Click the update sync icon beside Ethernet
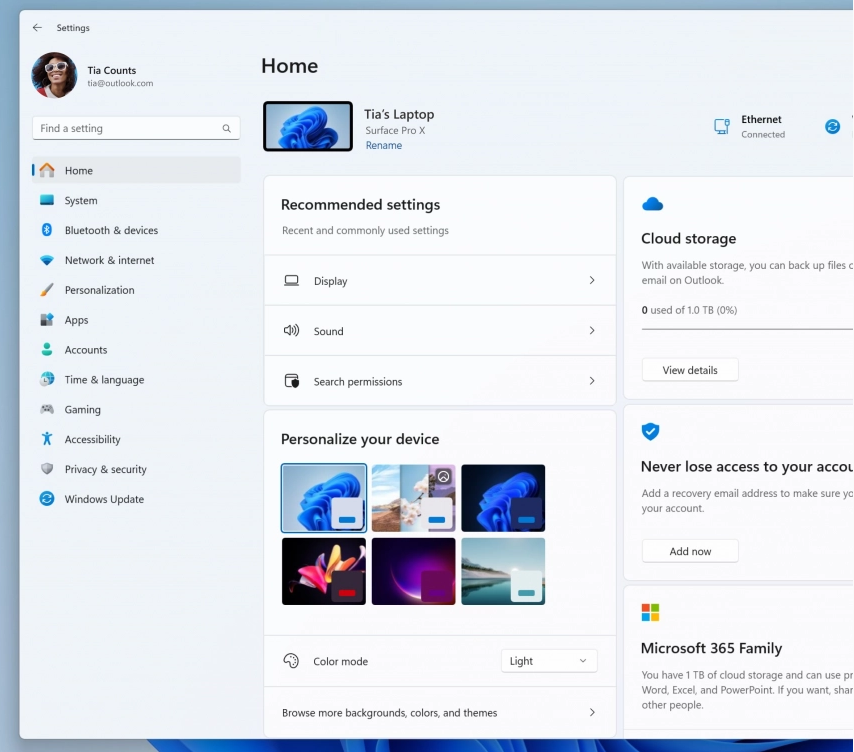Screen dimensions: 854x752 [x=832, y=126]
